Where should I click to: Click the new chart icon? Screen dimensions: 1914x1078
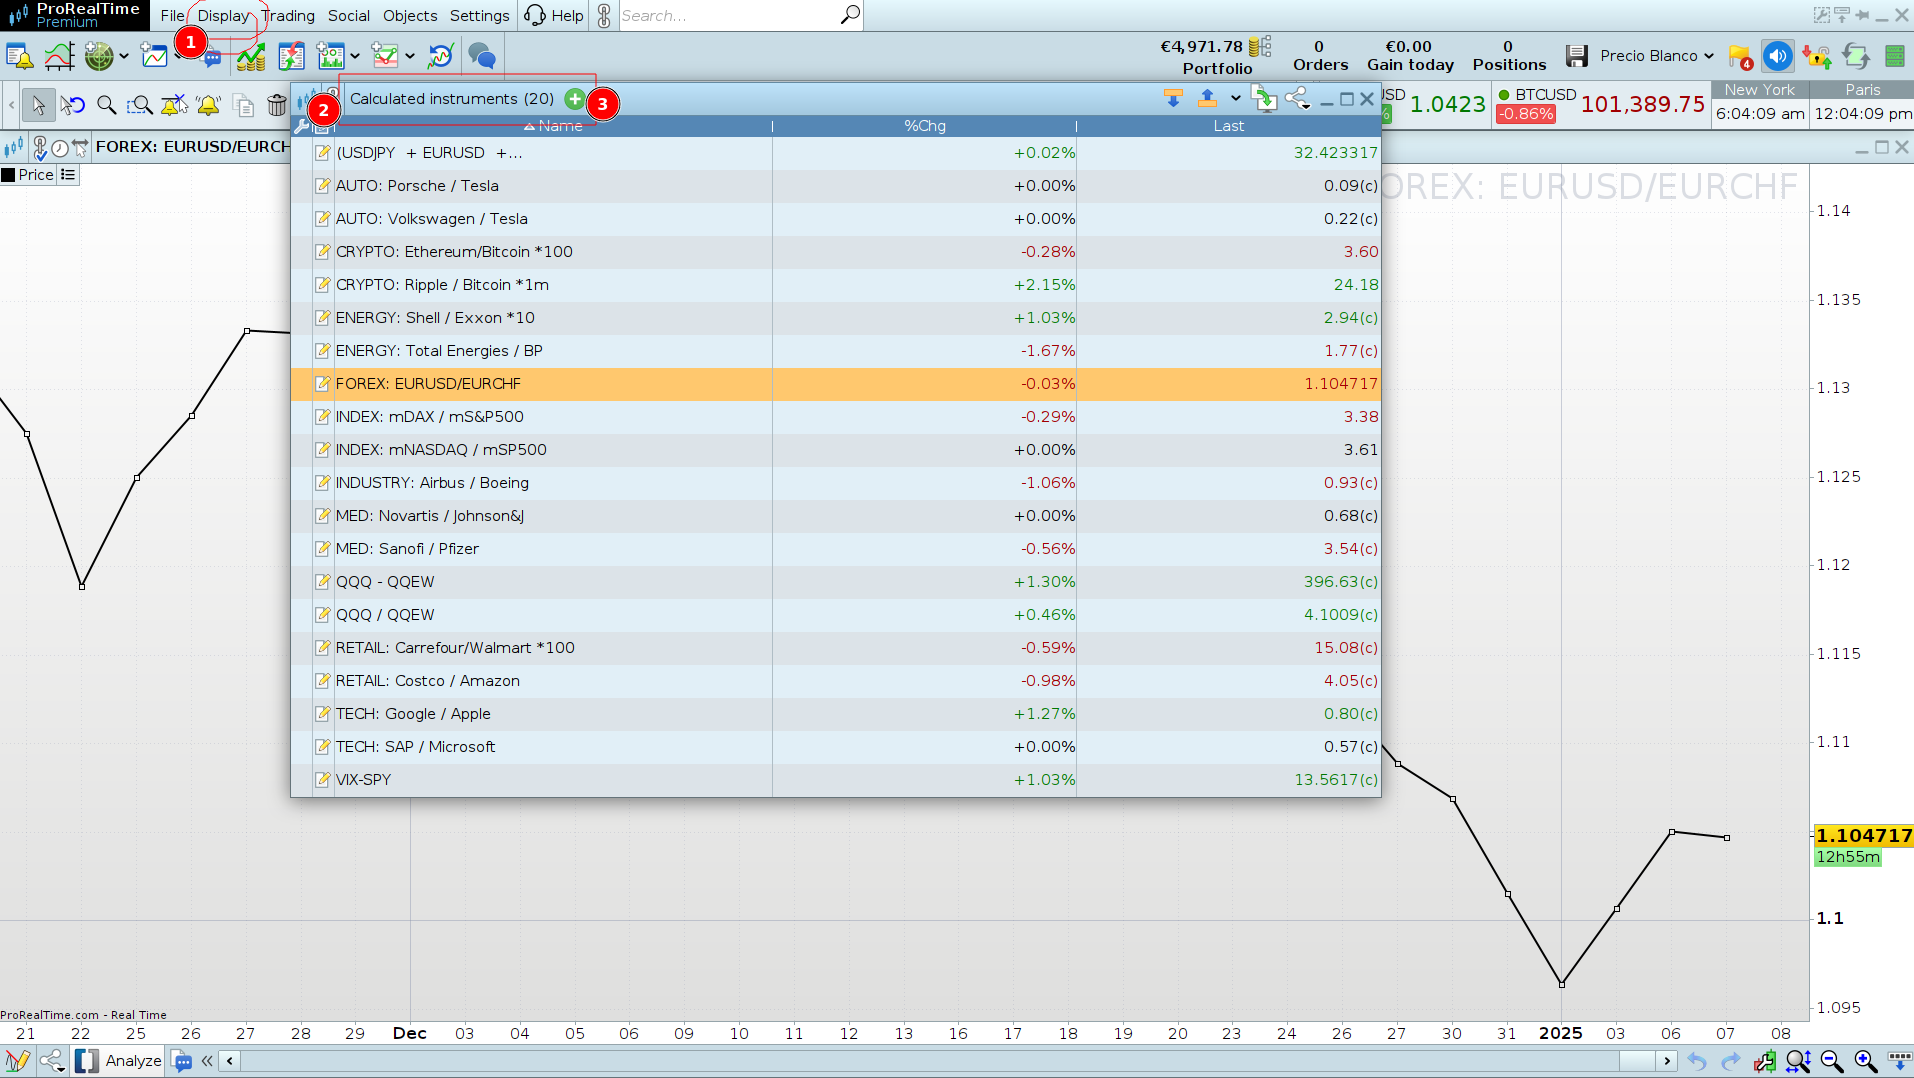154,56
